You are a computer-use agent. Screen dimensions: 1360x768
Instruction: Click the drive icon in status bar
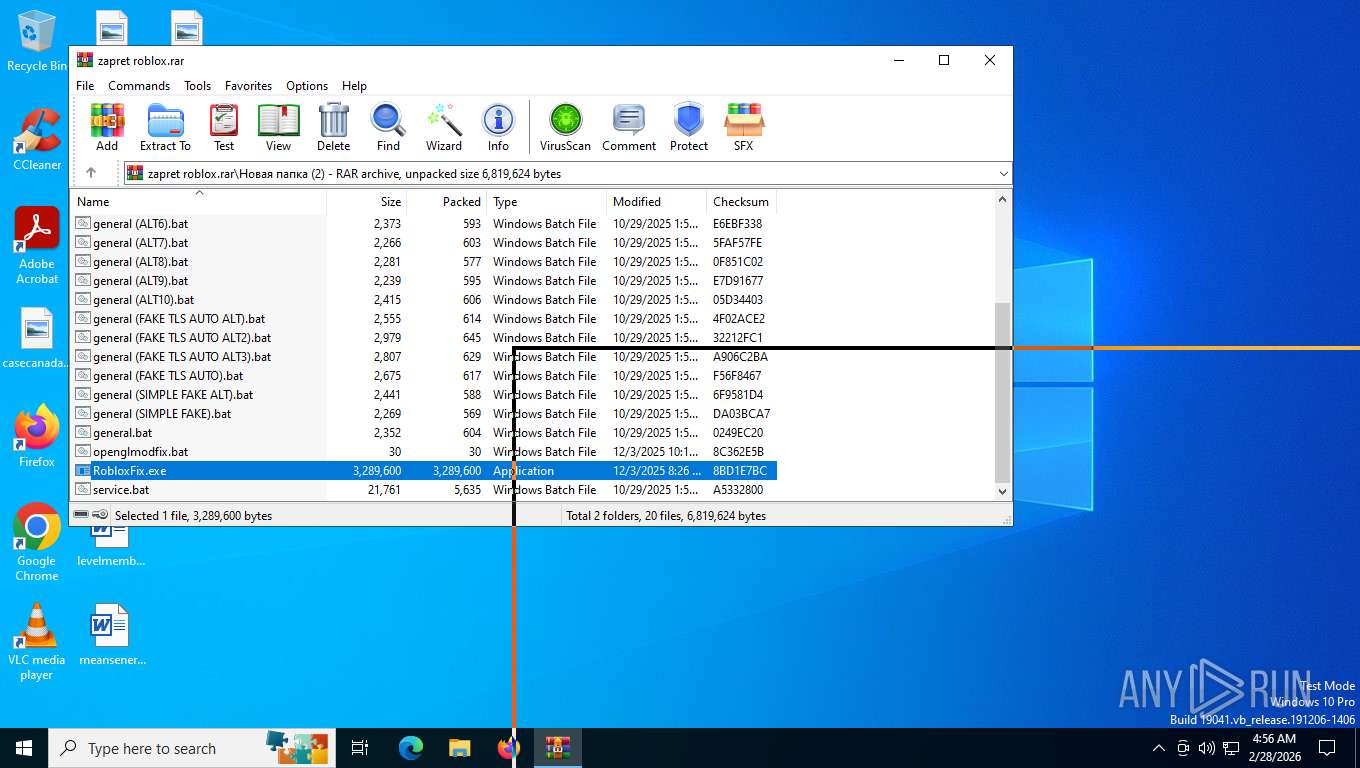point(81,515)
